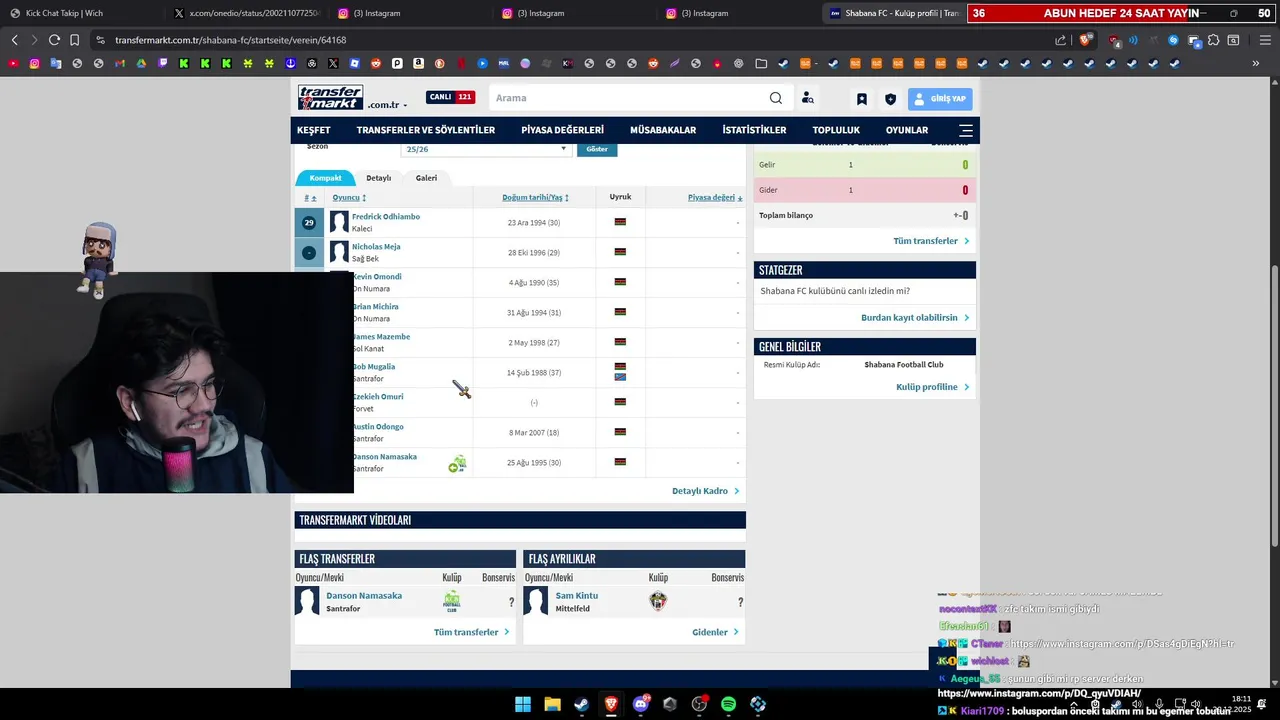Viewport: 1280px width, 720px height.
Task: Open the Gidenler link
Action: pos(715,632)
